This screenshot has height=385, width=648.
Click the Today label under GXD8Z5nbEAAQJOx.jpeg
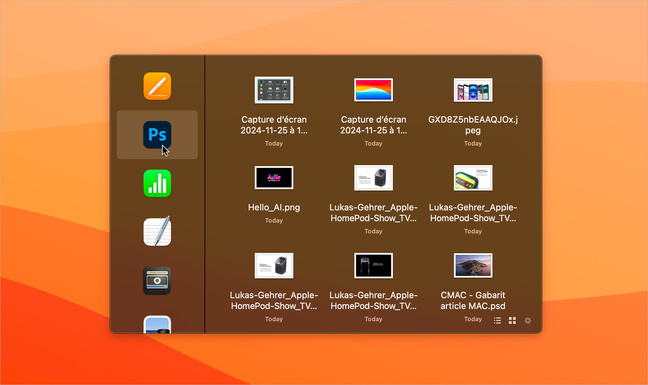click(473, 143)
